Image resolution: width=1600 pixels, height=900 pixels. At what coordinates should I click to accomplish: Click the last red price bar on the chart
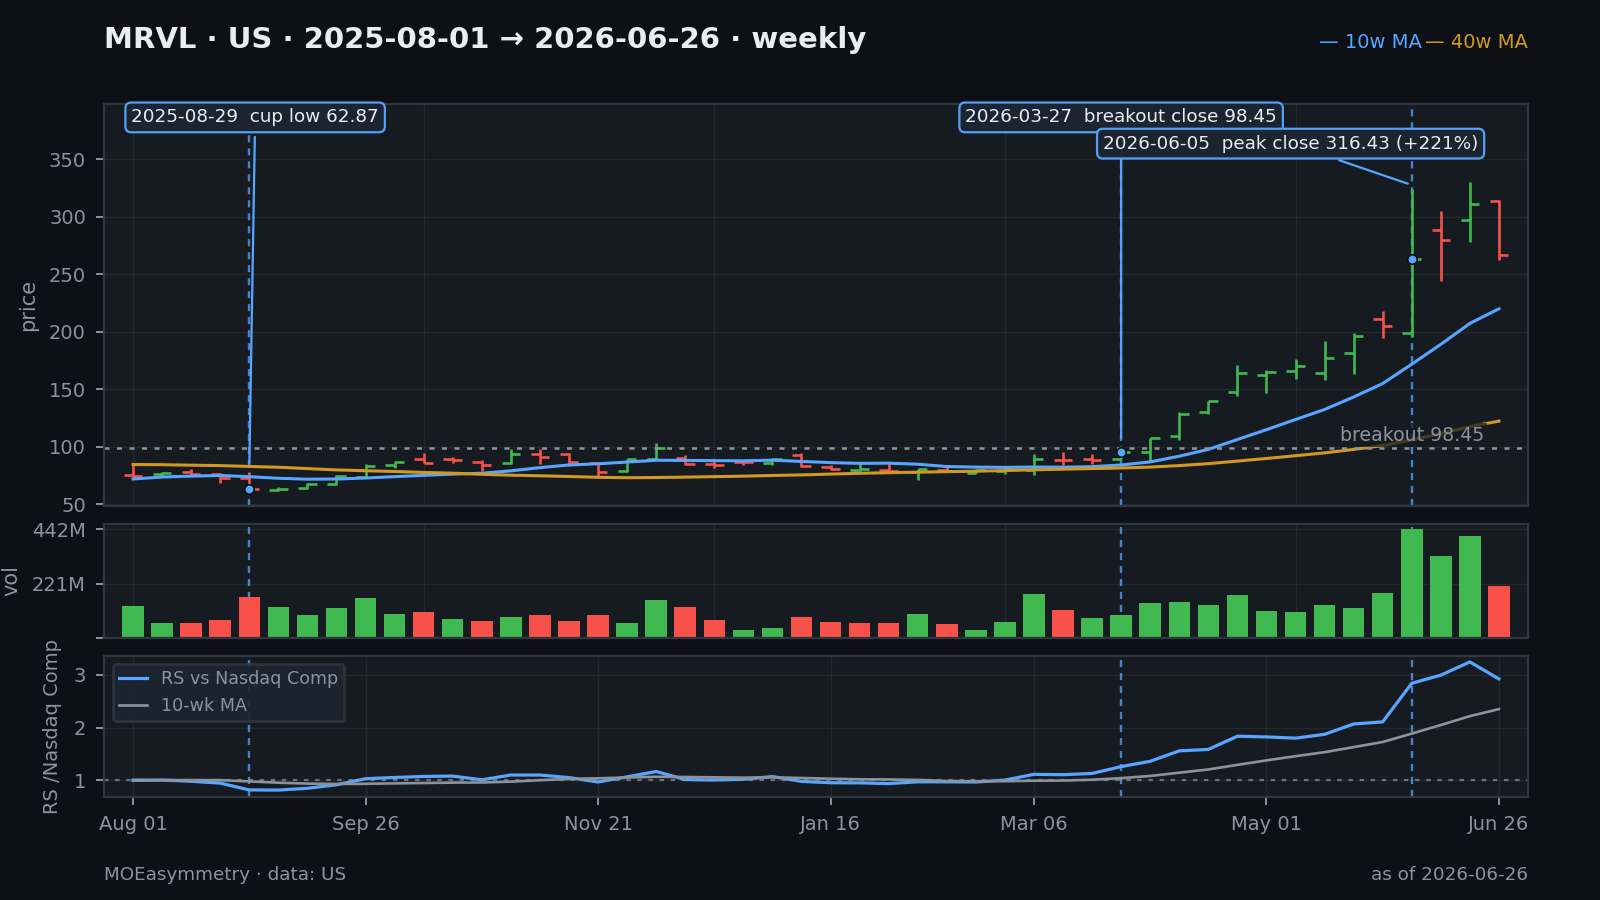1499,230
